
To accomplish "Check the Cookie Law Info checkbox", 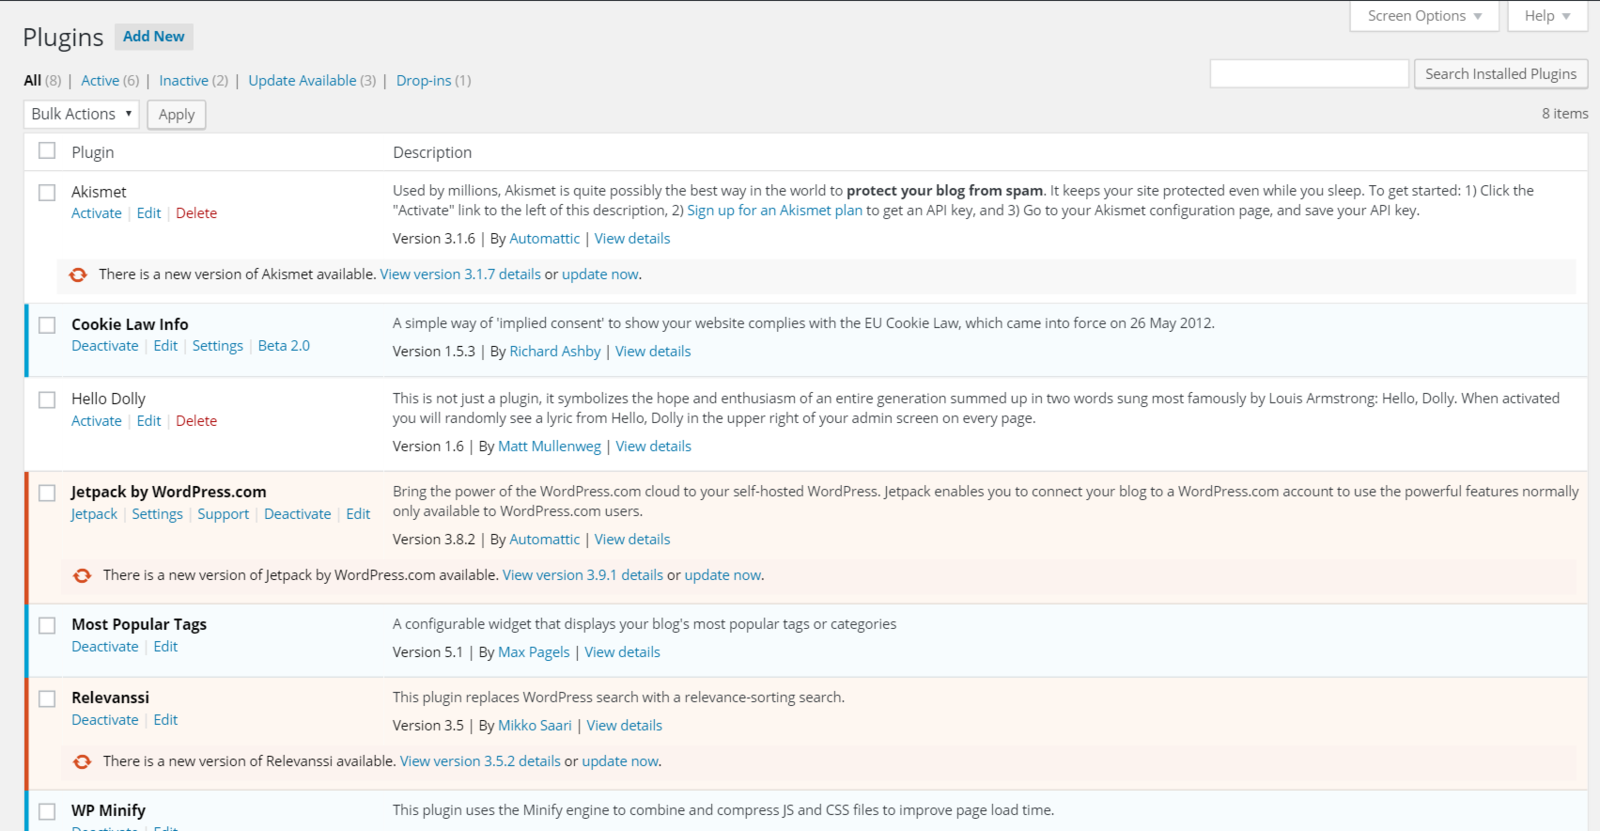I will point(47,325).
